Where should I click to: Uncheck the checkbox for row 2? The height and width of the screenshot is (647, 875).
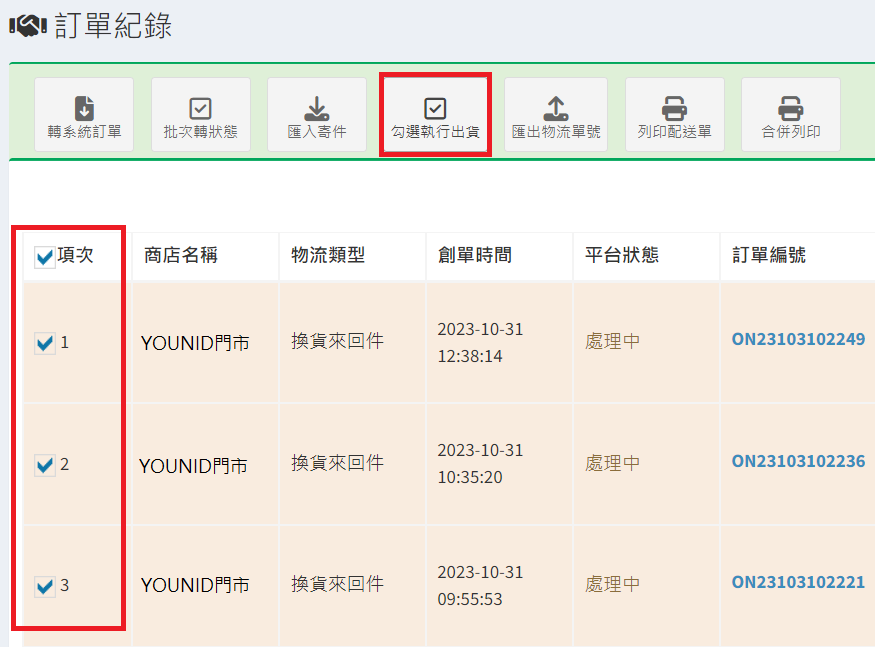click(x=45, y=465)
